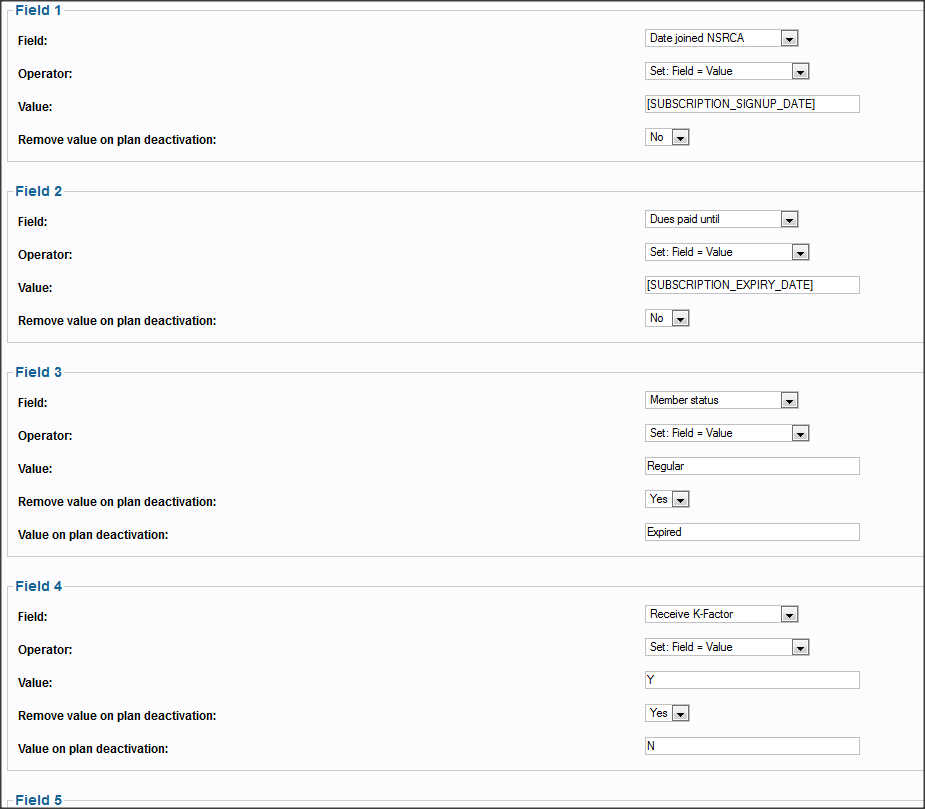The height and width of the screenshot is (809, 925).
Task: Click the 'Field 5' section heading
Action: point(38,800)
